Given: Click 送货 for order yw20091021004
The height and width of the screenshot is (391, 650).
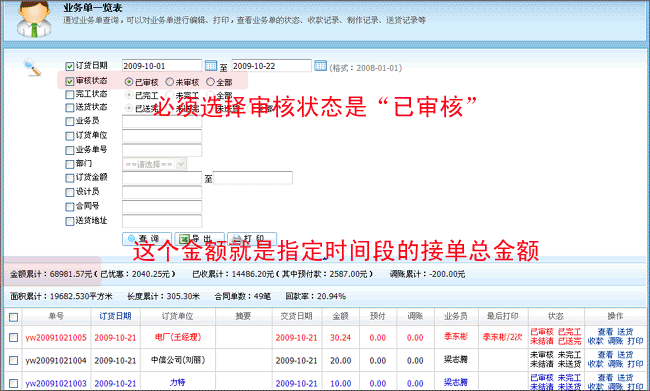Looking at the screenshot, I should [625, 355].
